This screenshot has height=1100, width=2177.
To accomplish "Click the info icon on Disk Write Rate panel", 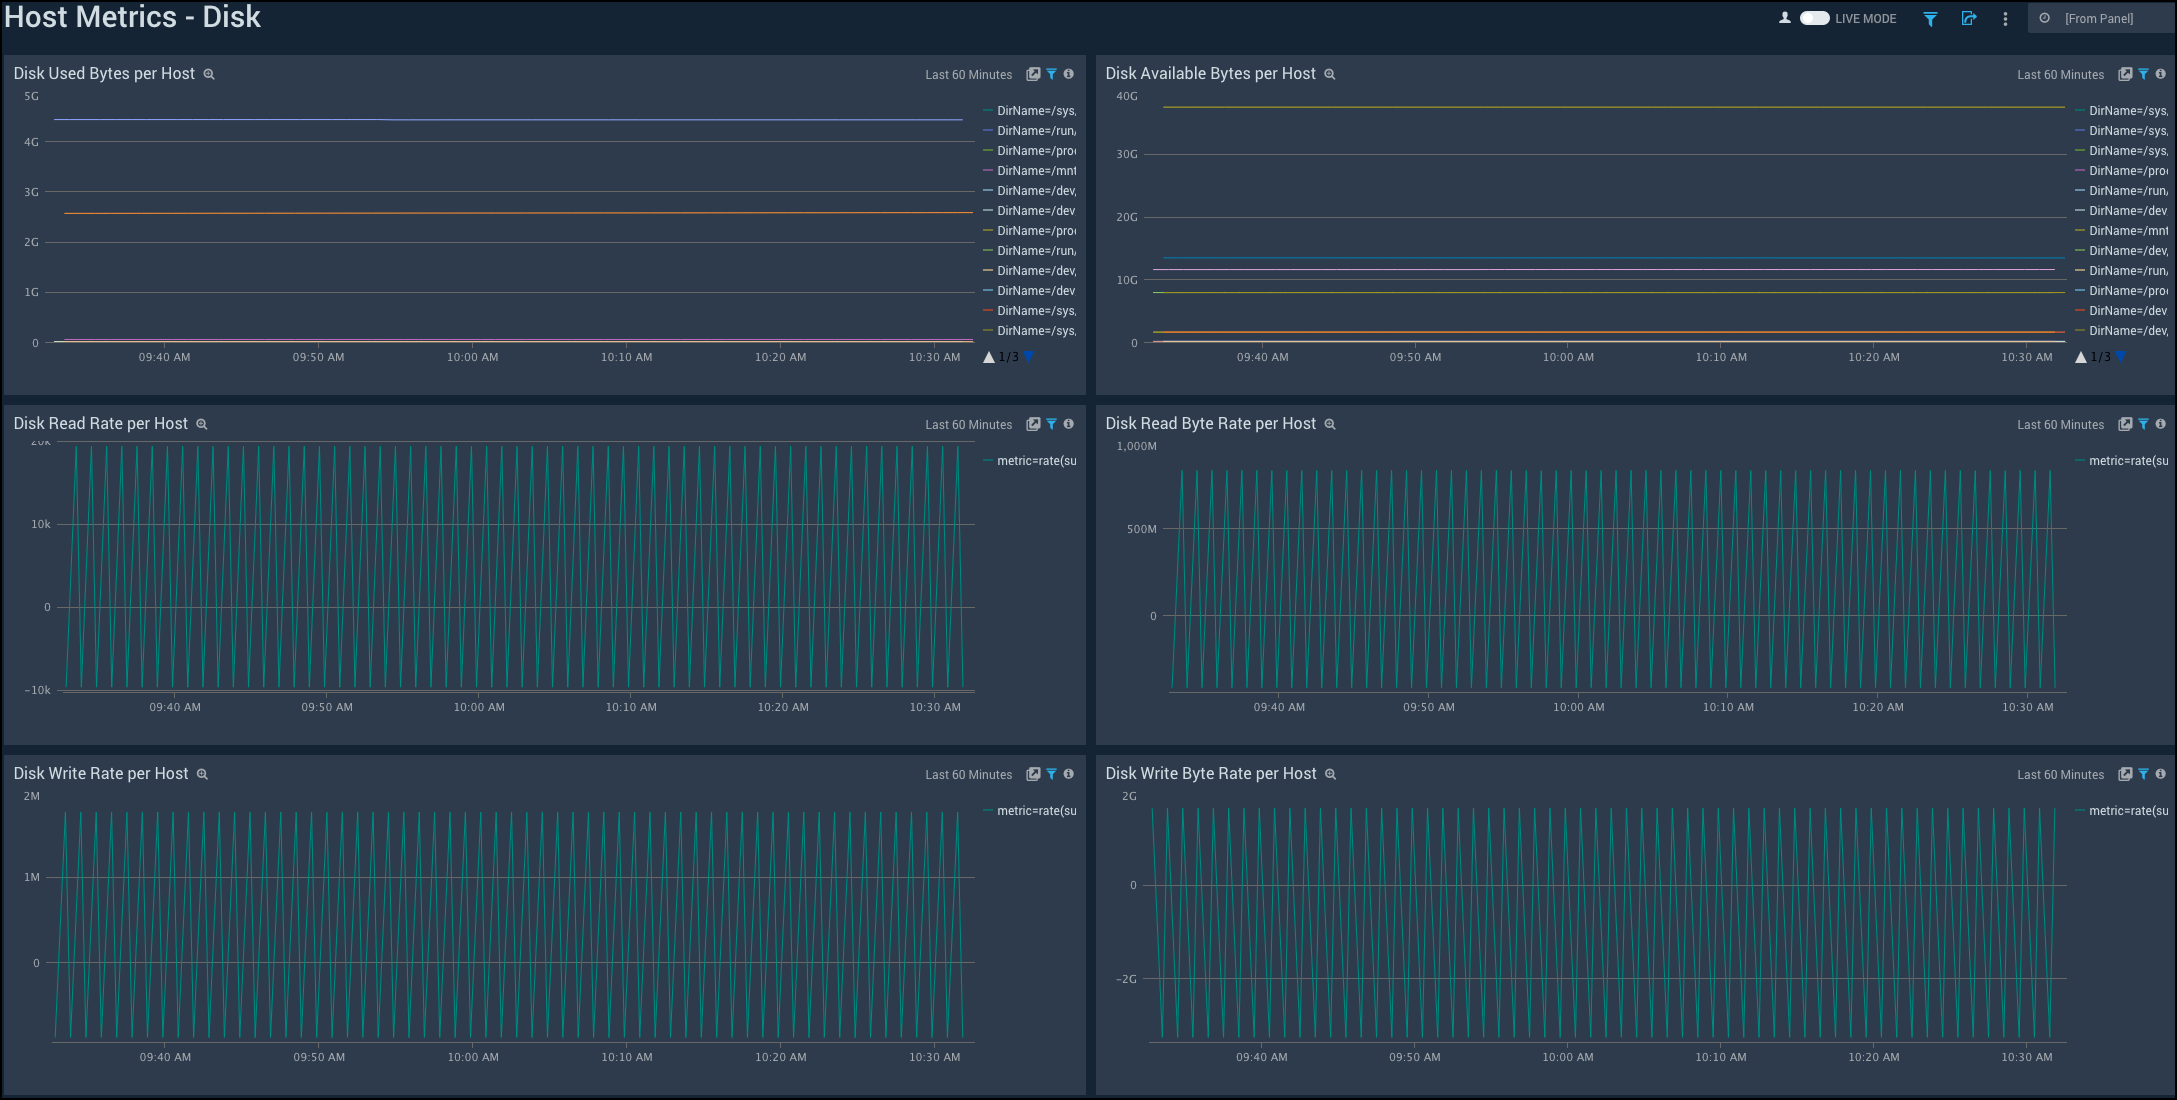I will point(1068,774).
